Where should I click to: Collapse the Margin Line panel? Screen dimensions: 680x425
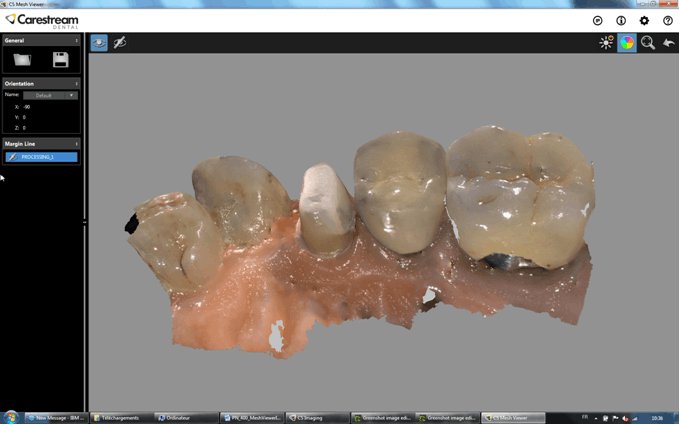pos(77,144)
